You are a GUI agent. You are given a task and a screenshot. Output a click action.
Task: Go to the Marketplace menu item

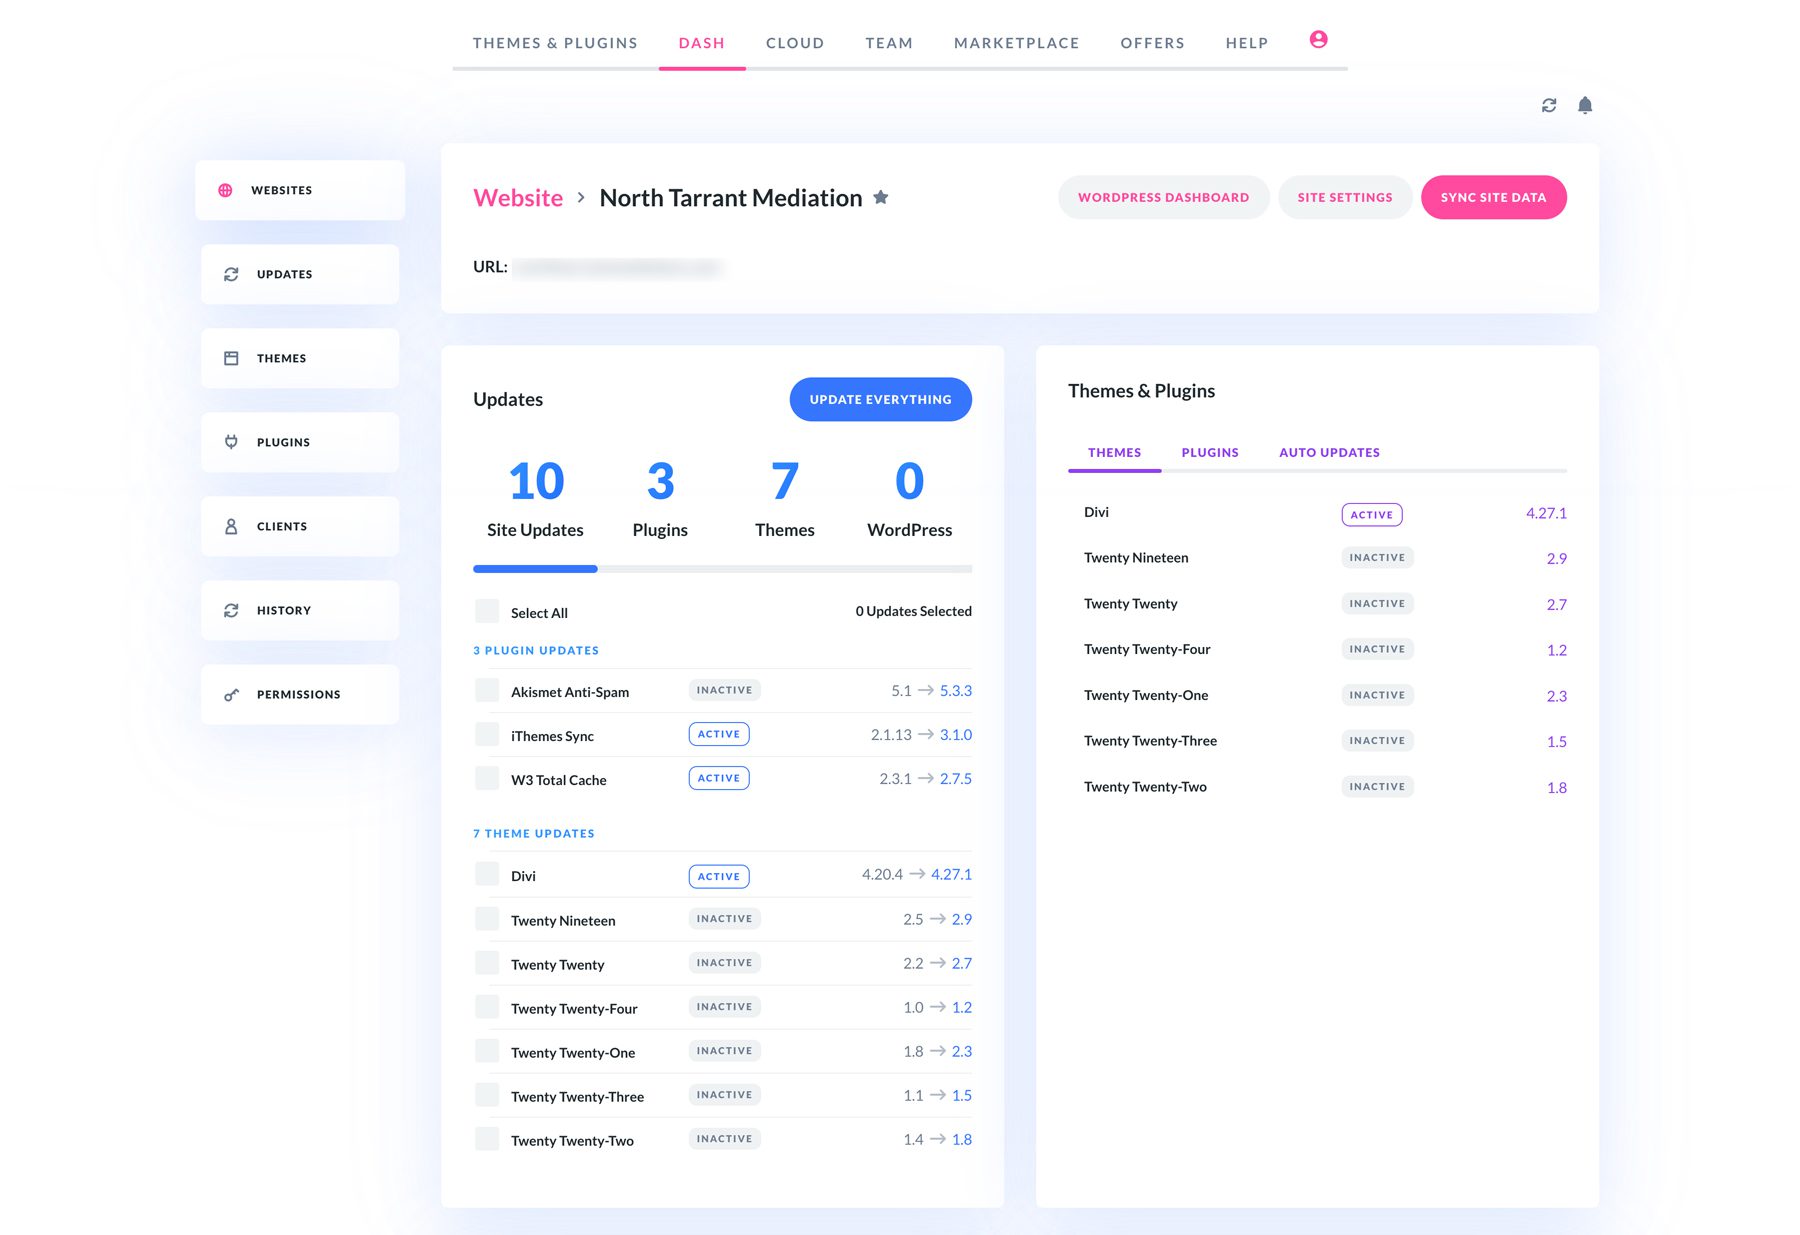point(1016,42)
